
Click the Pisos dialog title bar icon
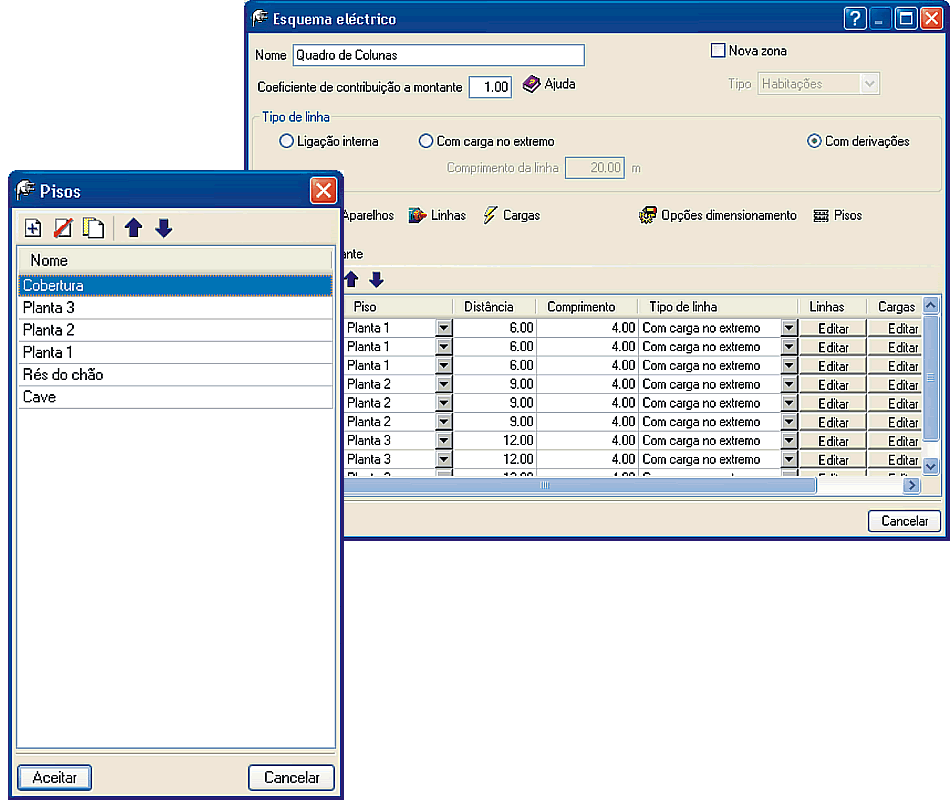coord(25,190)
